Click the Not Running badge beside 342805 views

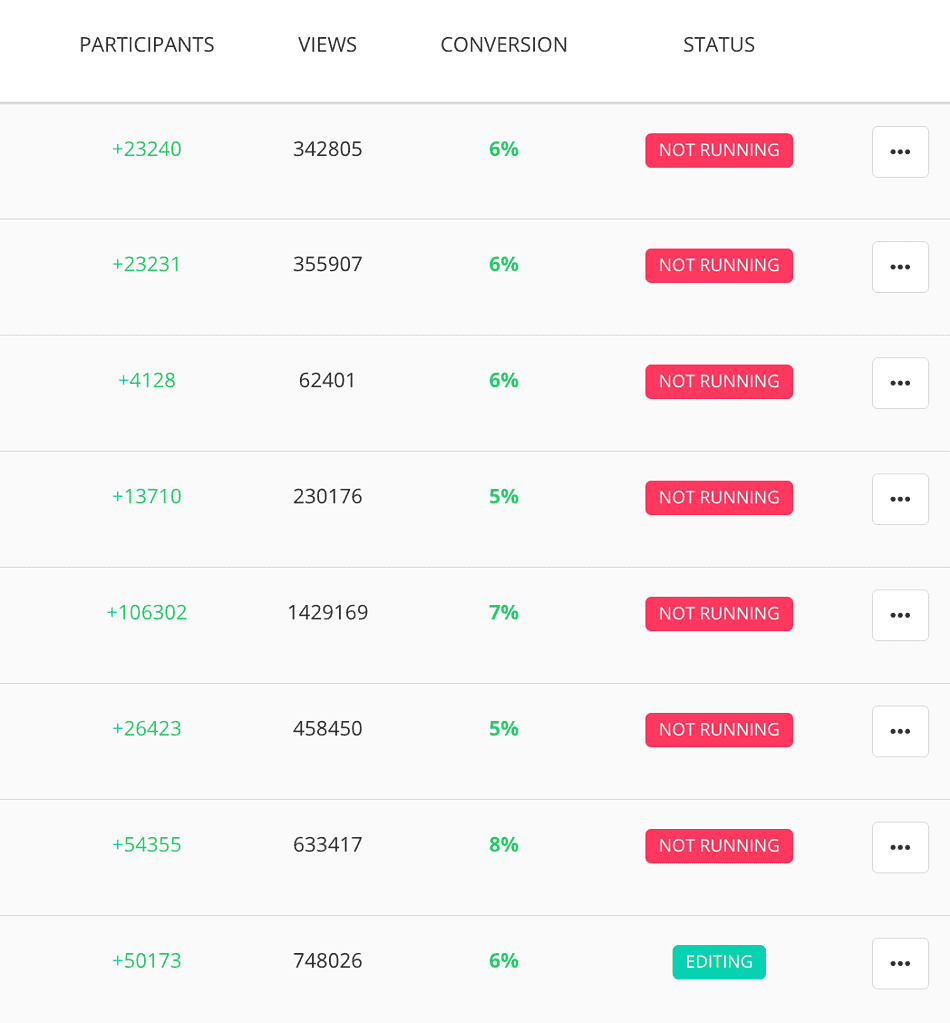click(719, 150)
